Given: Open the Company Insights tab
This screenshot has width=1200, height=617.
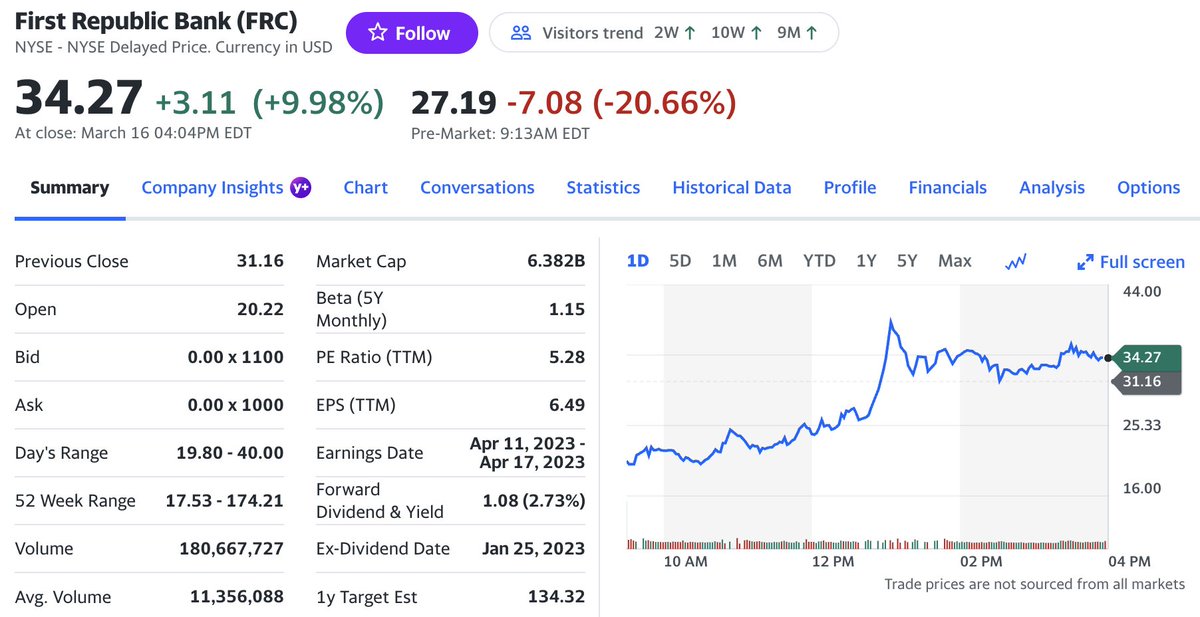Looking at the screenshot, I should point(212,188).
